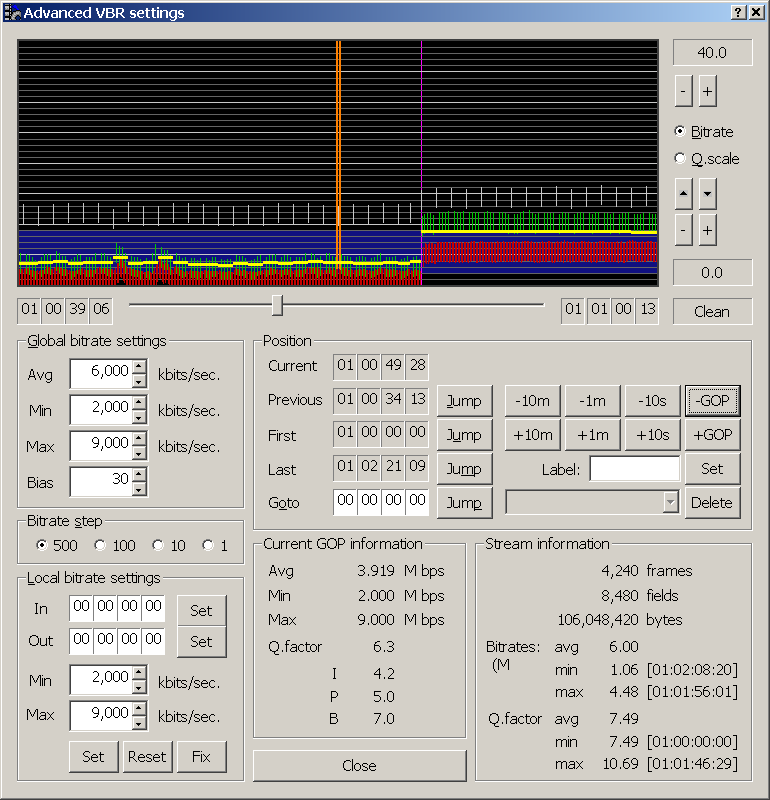Image resolution: width=770 pixels, height=800 pixels.
Task: Click the global Max bitrate field
Action: 101,446
